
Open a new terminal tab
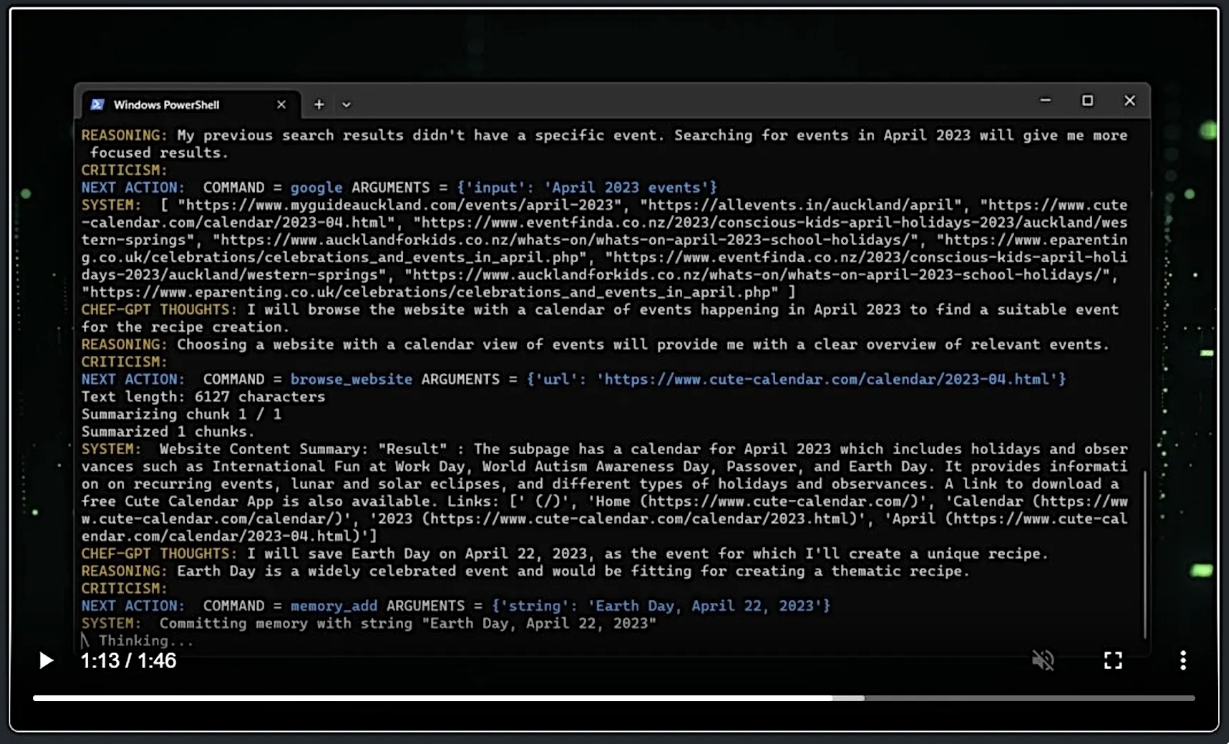tap(319, 104)
